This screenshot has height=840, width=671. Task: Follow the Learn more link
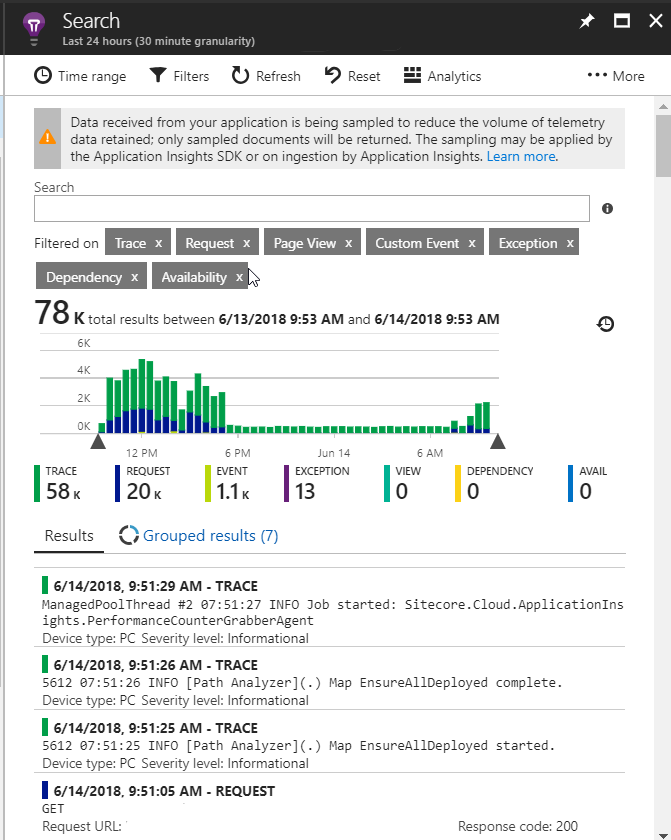click(521, 157)
